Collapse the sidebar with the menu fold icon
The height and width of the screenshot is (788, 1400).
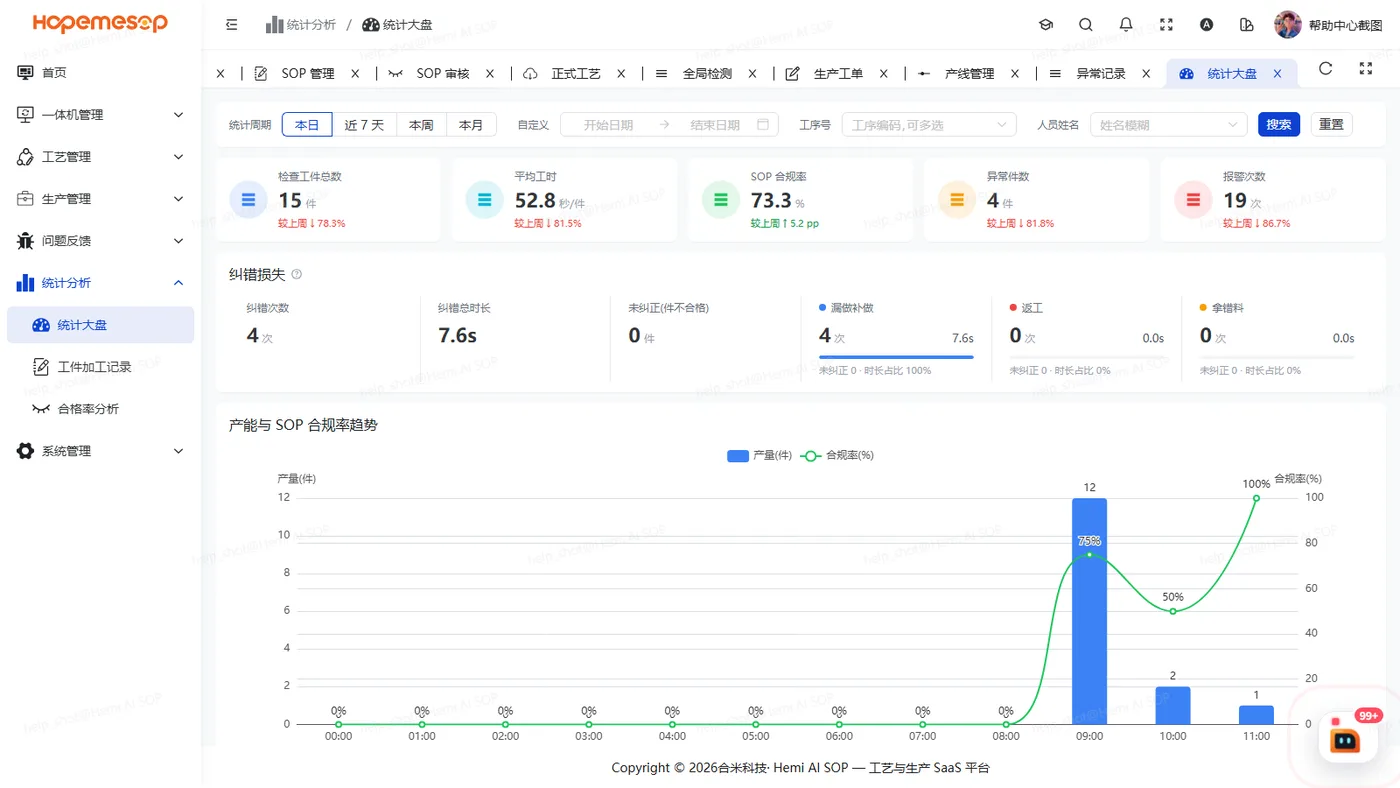click(x=232, y=25)
